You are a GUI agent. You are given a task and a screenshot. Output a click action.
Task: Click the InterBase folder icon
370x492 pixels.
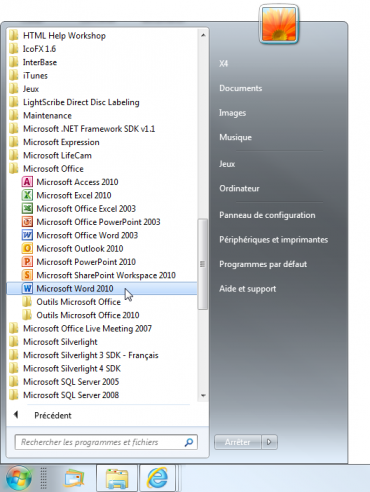coord(13,62)
